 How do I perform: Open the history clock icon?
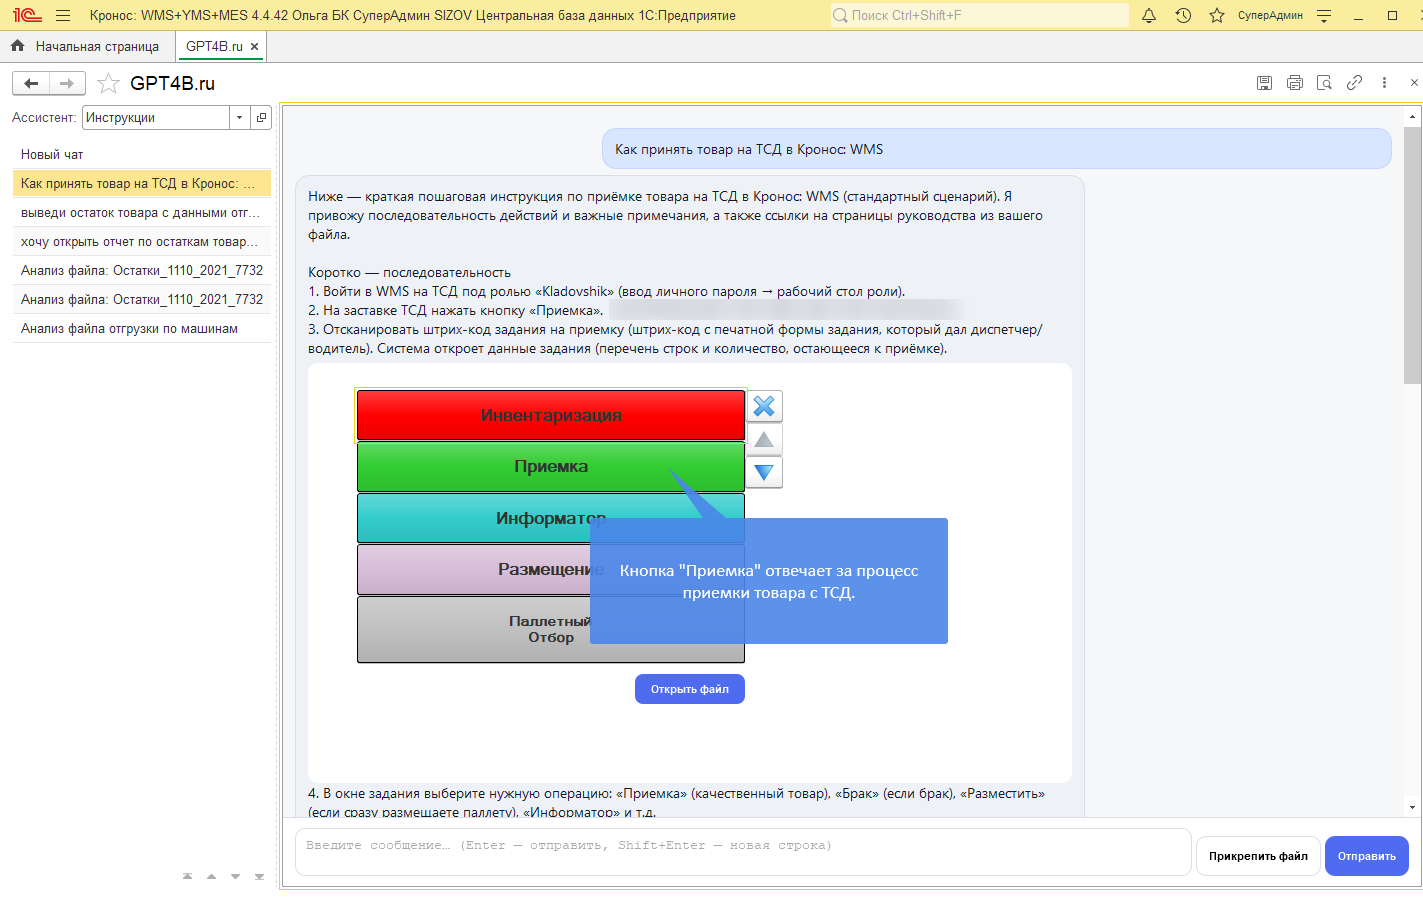pos(1183,15)
